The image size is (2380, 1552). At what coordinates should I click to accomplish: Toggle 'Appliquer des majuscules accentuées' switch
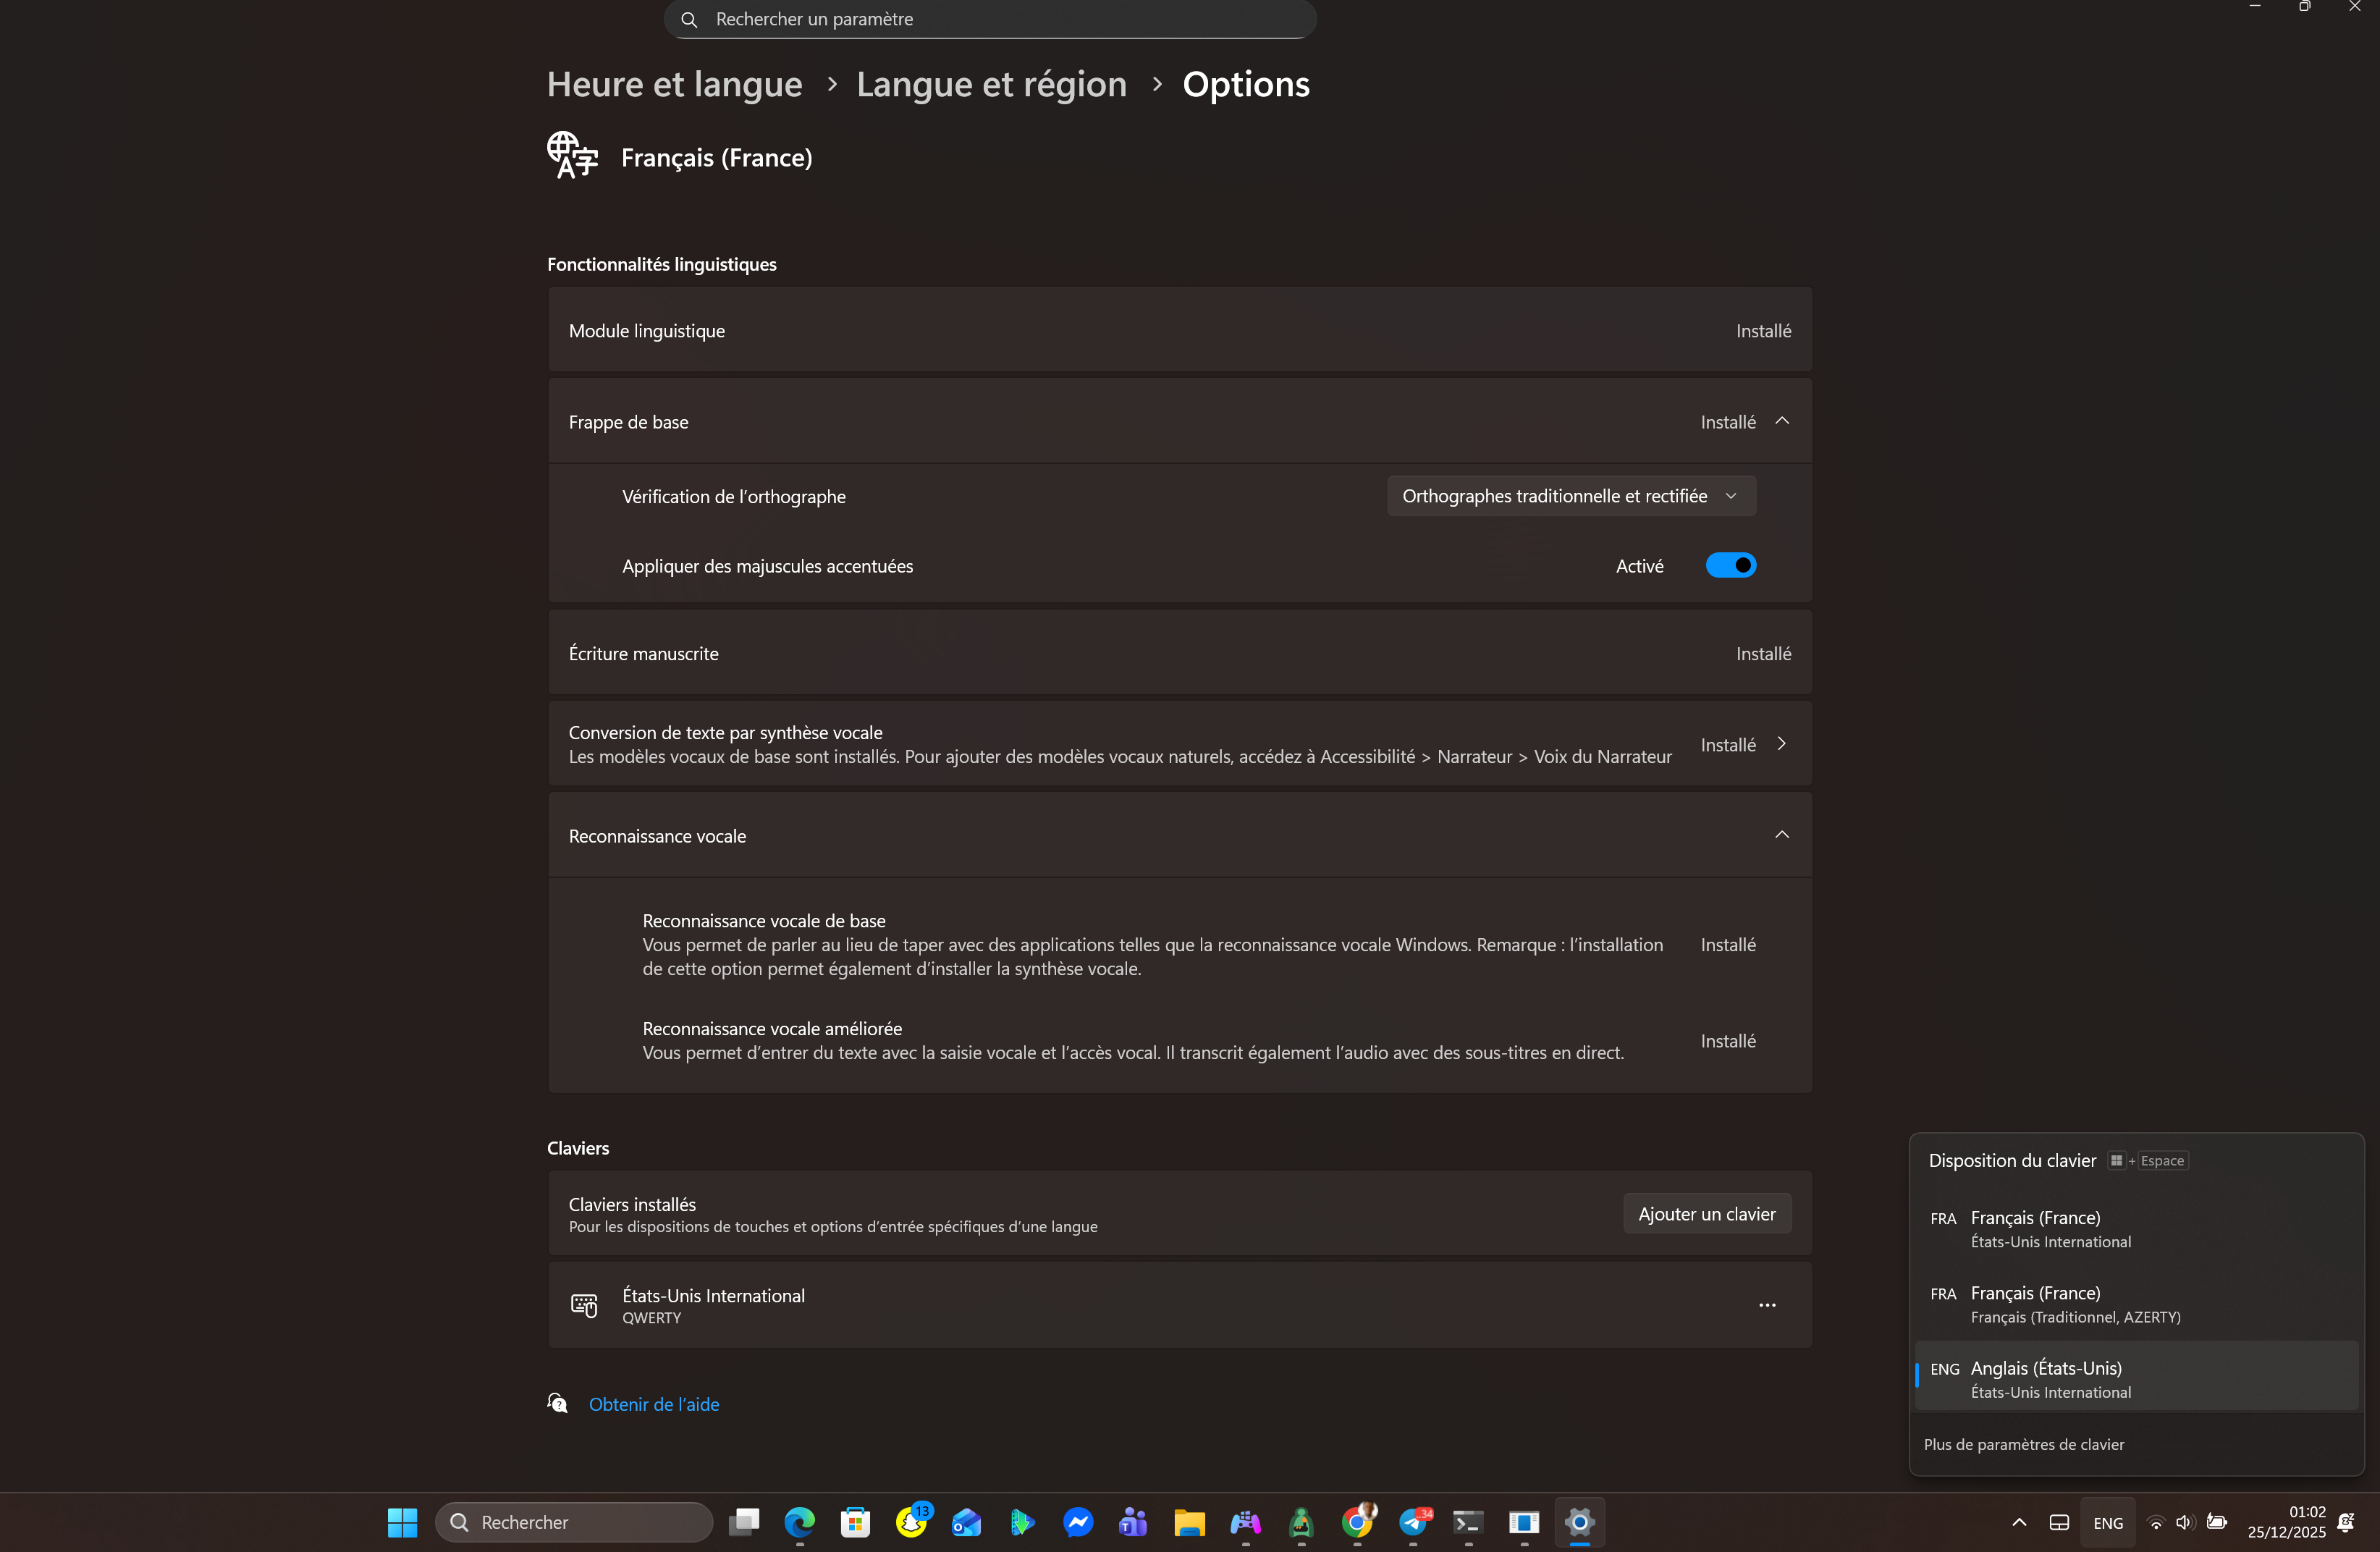(1730, 566)
